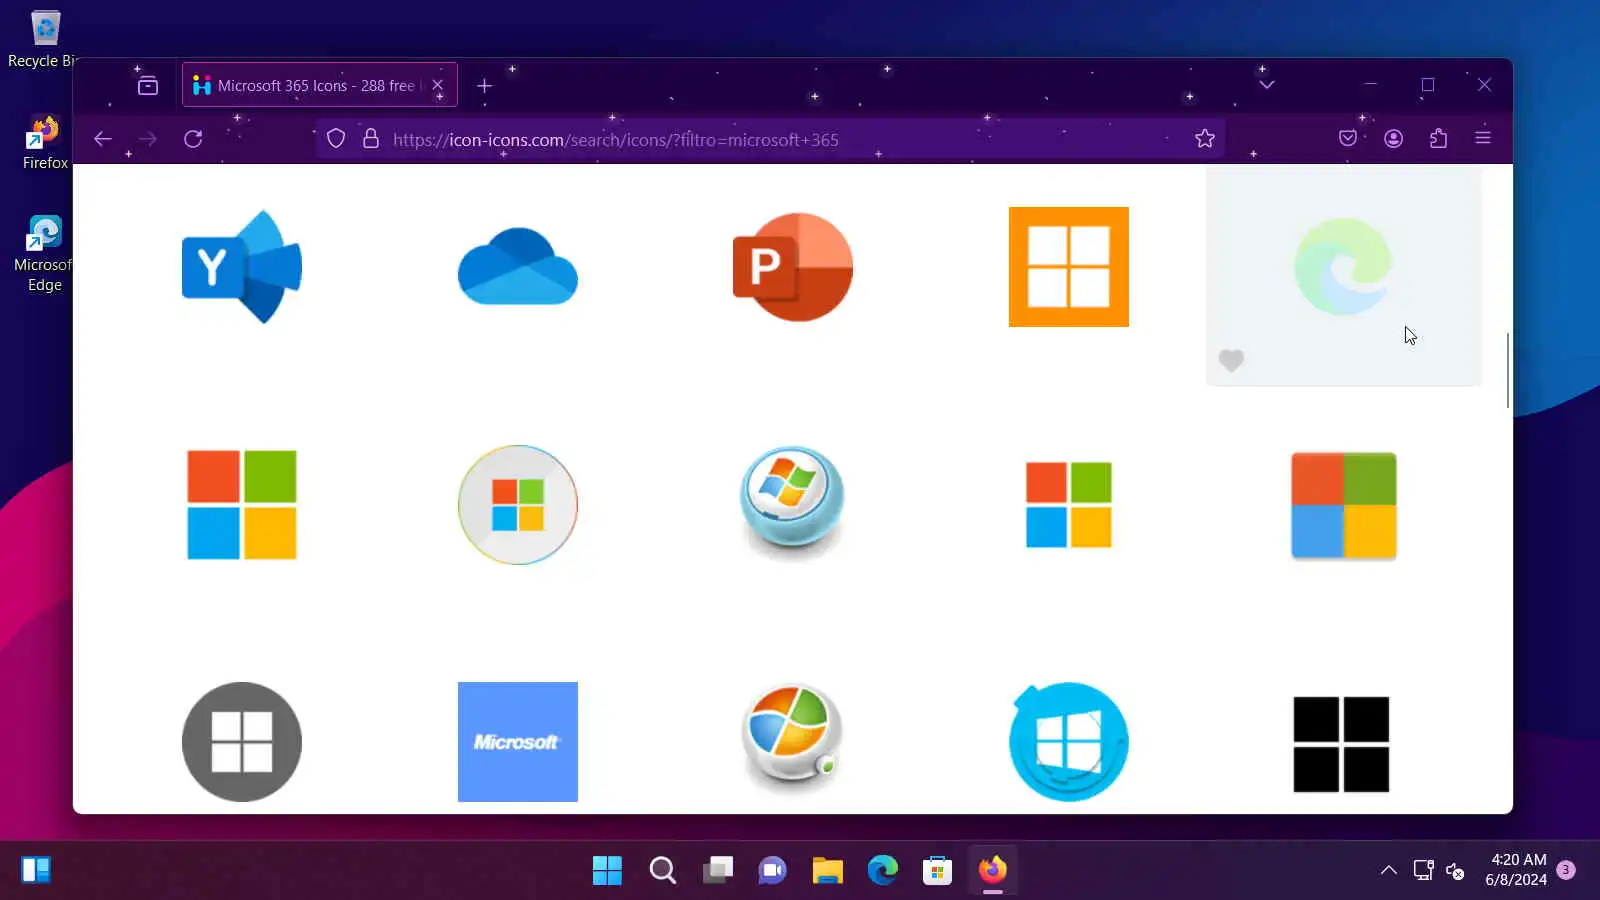Screen dimensions: 1600x900
Task: Select the cyan circular Windows icon
Action: [1069, 742]
